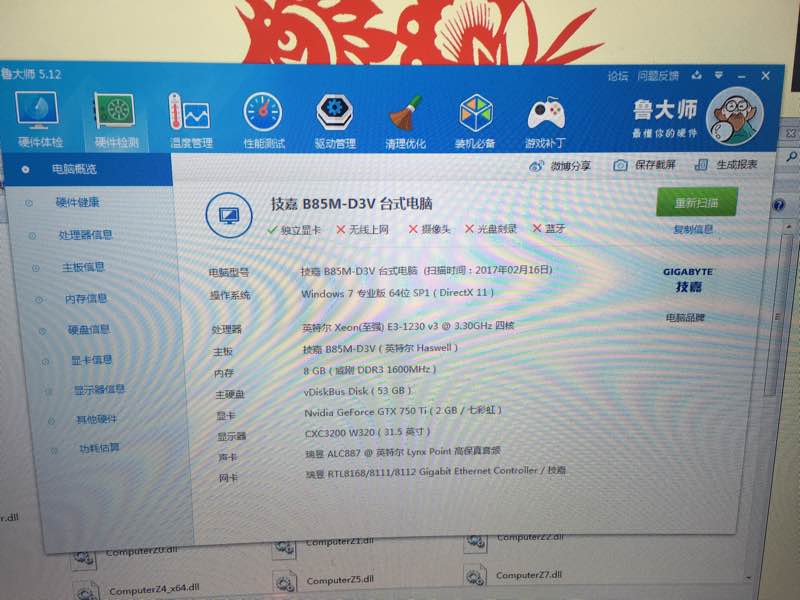Image resolution: width=800 pixels, height=600 pixels.
Task: Click the blue help icon in background window
Action: (779, 205)
